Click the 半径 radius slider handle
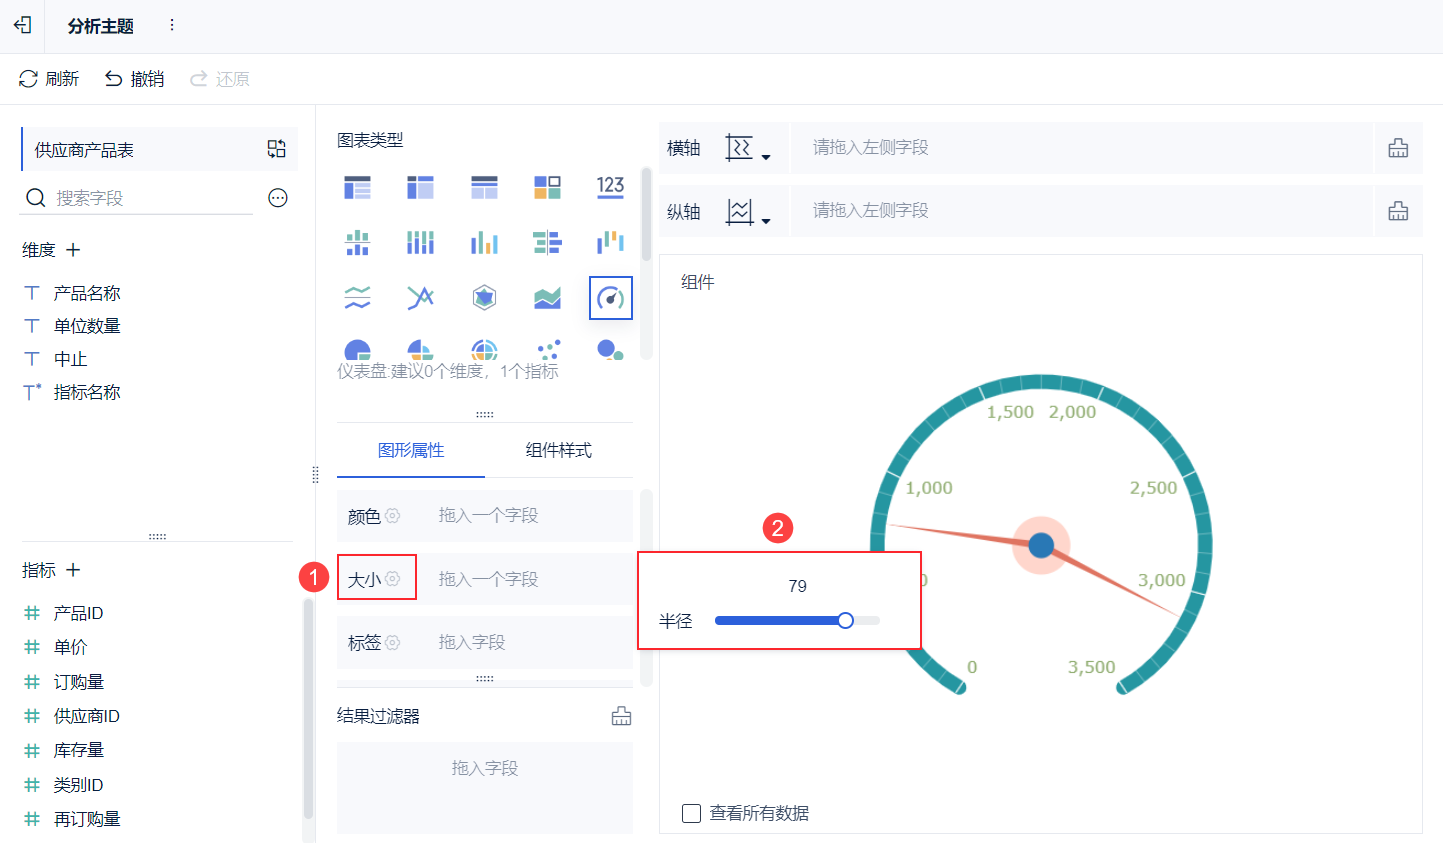 [x=845, y=620]
